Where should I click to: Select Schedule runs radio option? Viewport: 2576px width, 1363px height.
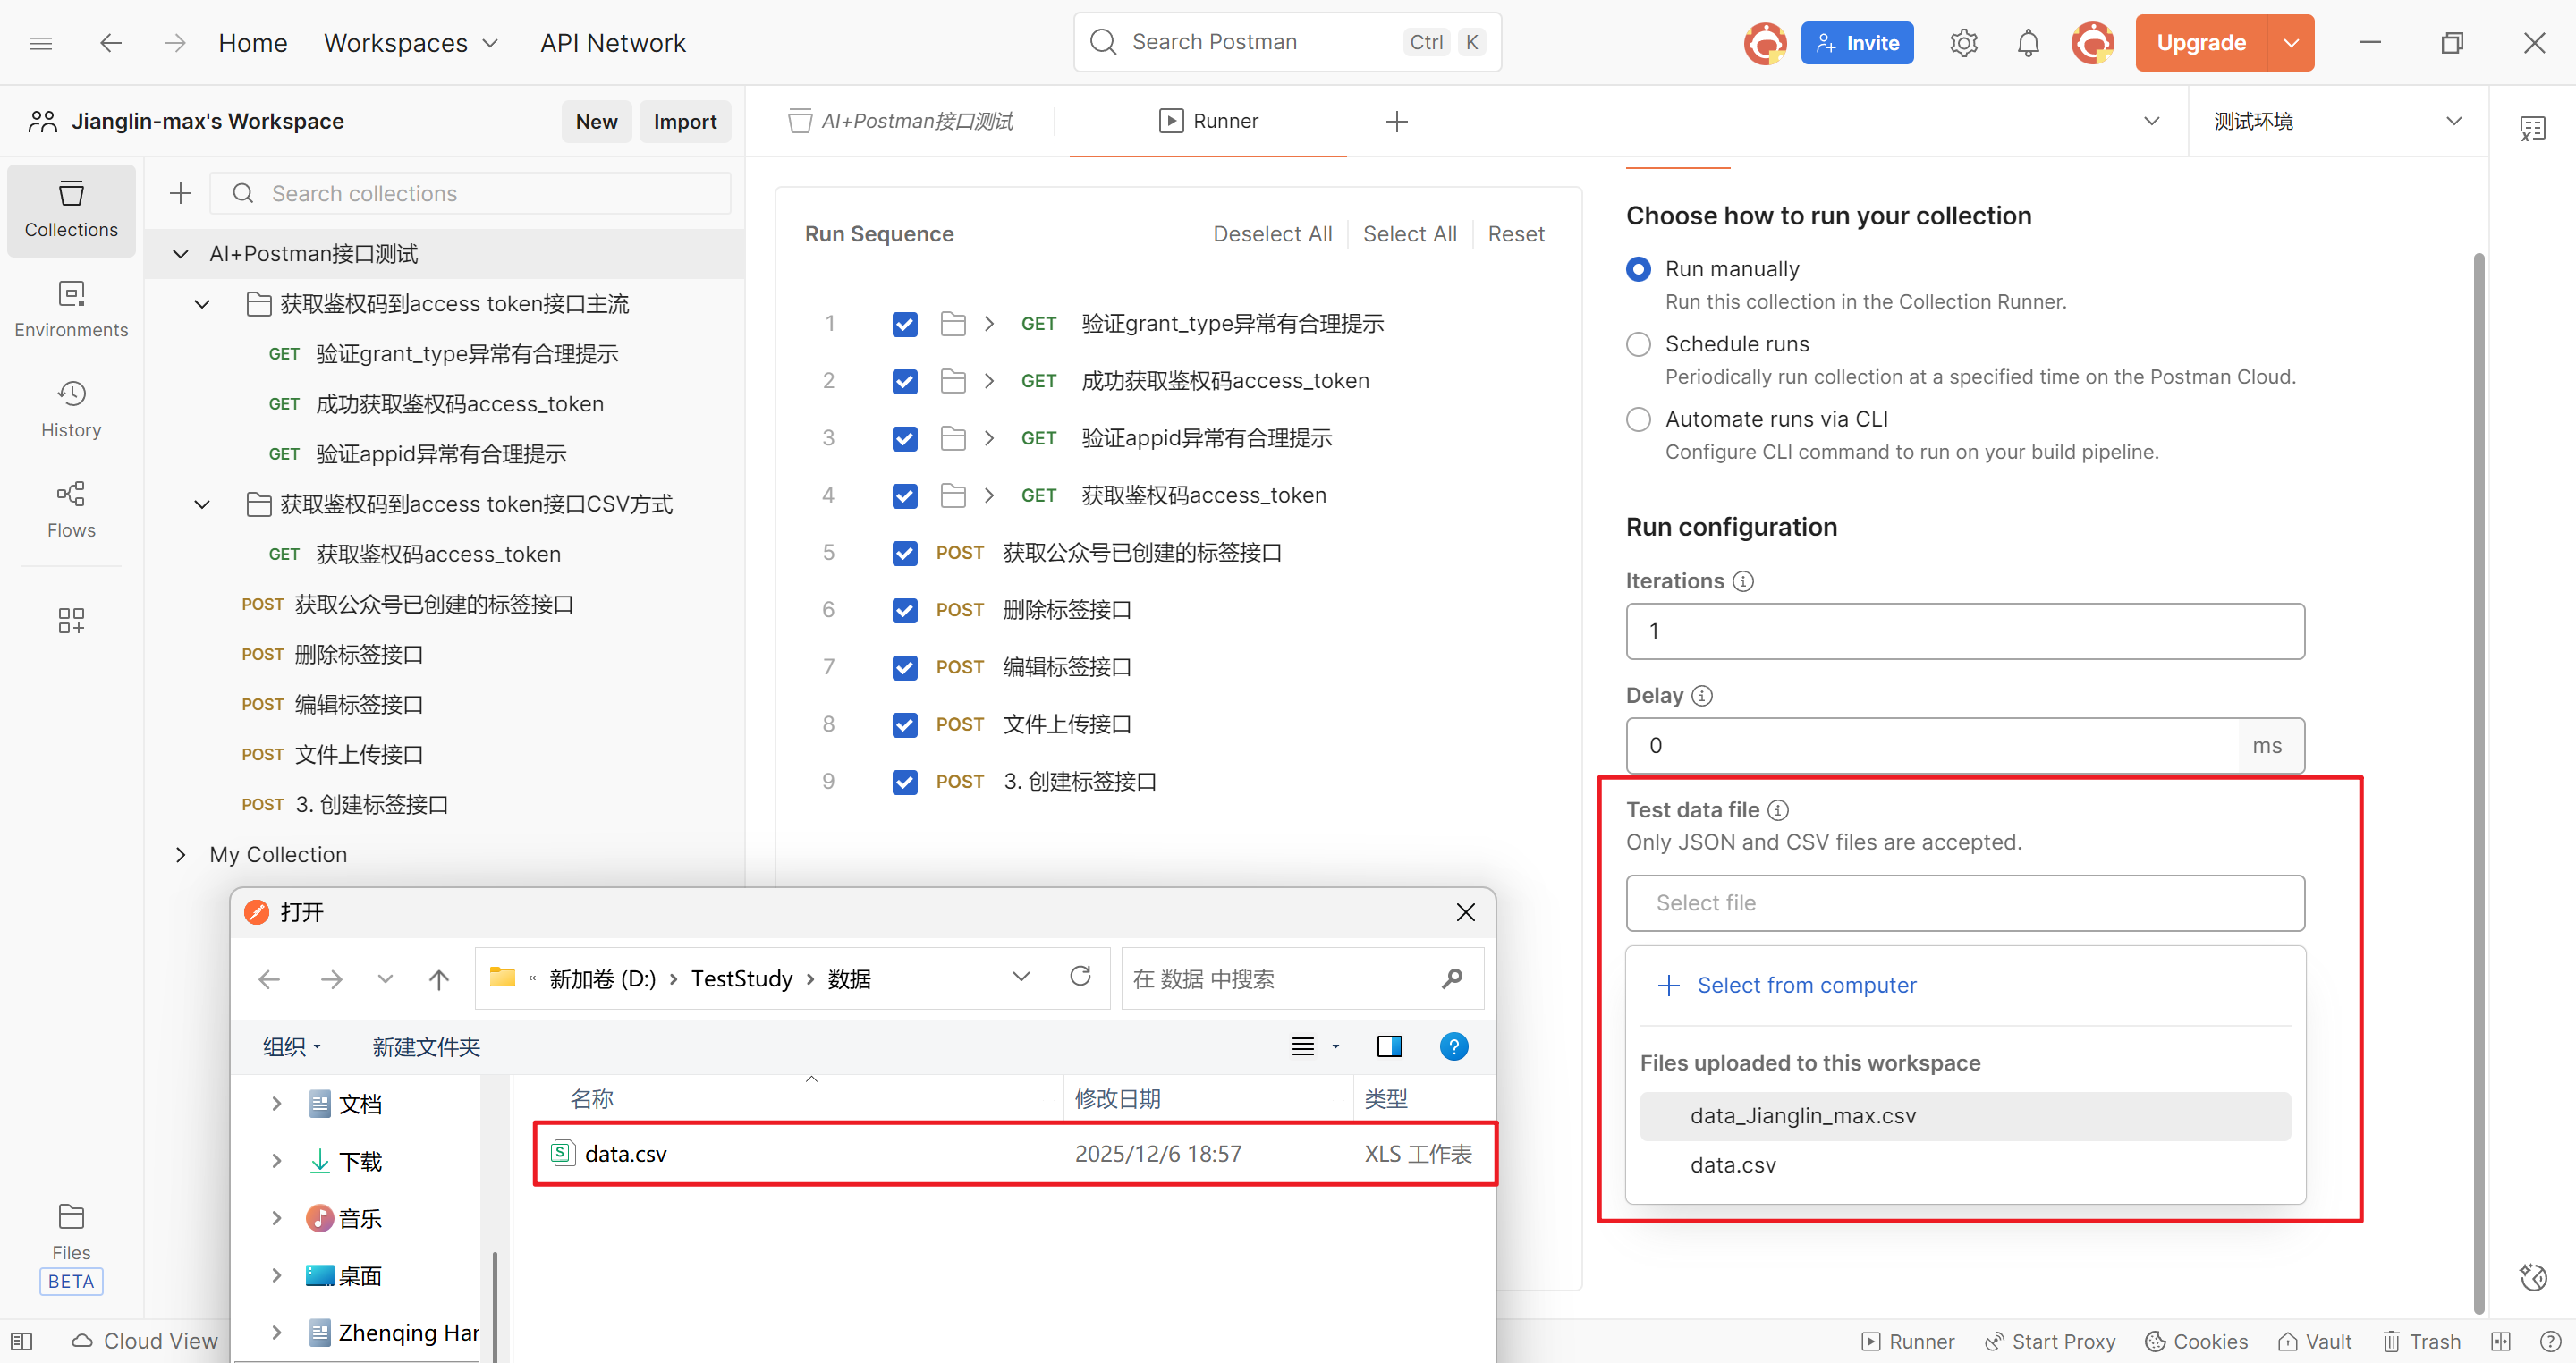tap(1638, 344)
